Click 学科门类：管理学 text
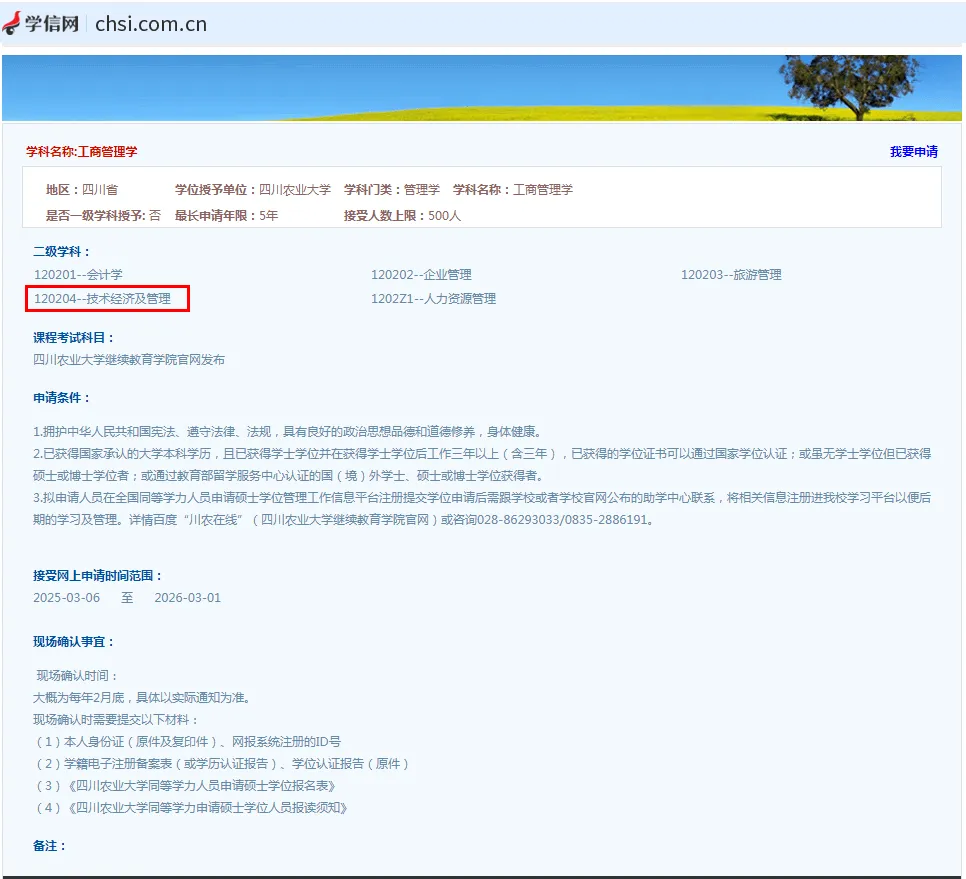This screenshot has height=879, width=966. pyautogui.click(x=392, y=190)
